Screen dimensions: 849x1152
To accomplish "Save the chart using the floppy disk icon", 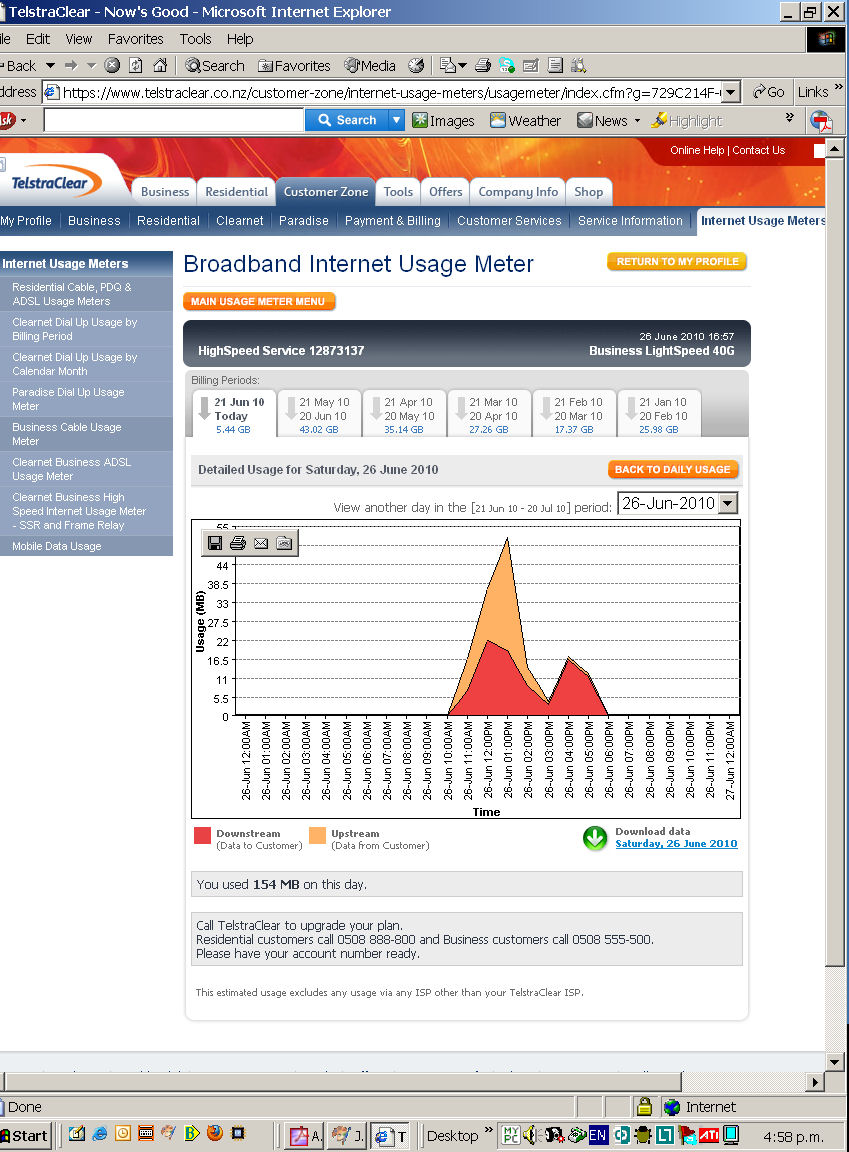I will pos(215,543).
